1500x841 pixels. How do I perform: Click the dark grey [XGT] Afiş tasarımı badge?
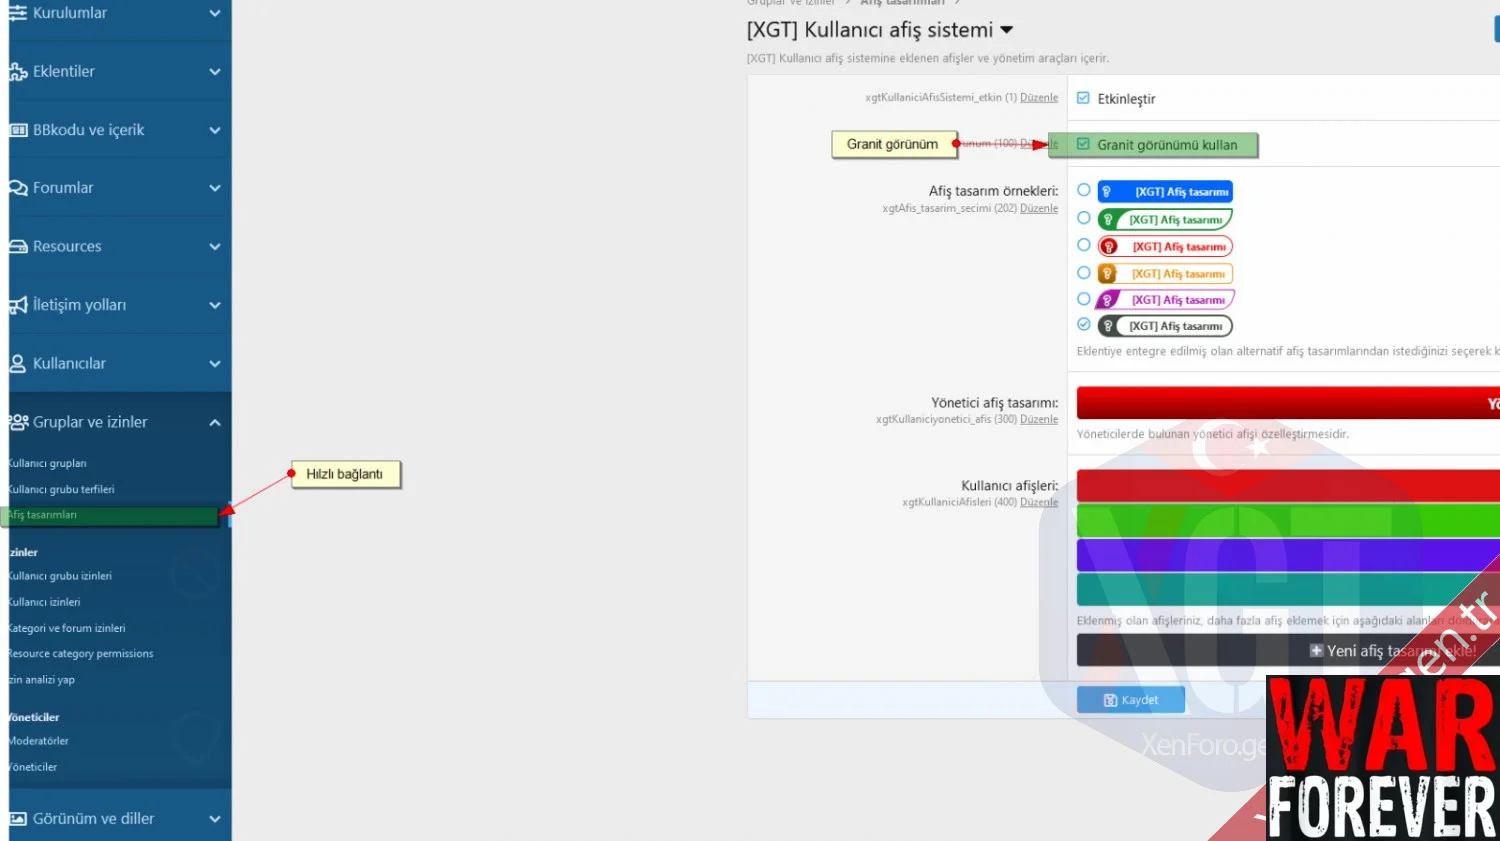point(1165,326)
